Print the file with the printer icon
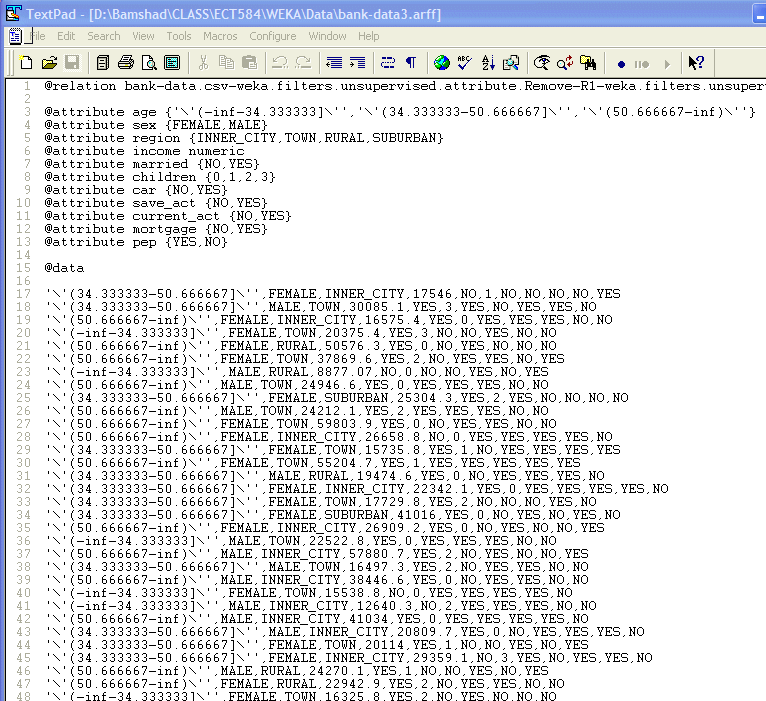Image resolution: width=766 pixels, height=701 pixels. [125, 63]
